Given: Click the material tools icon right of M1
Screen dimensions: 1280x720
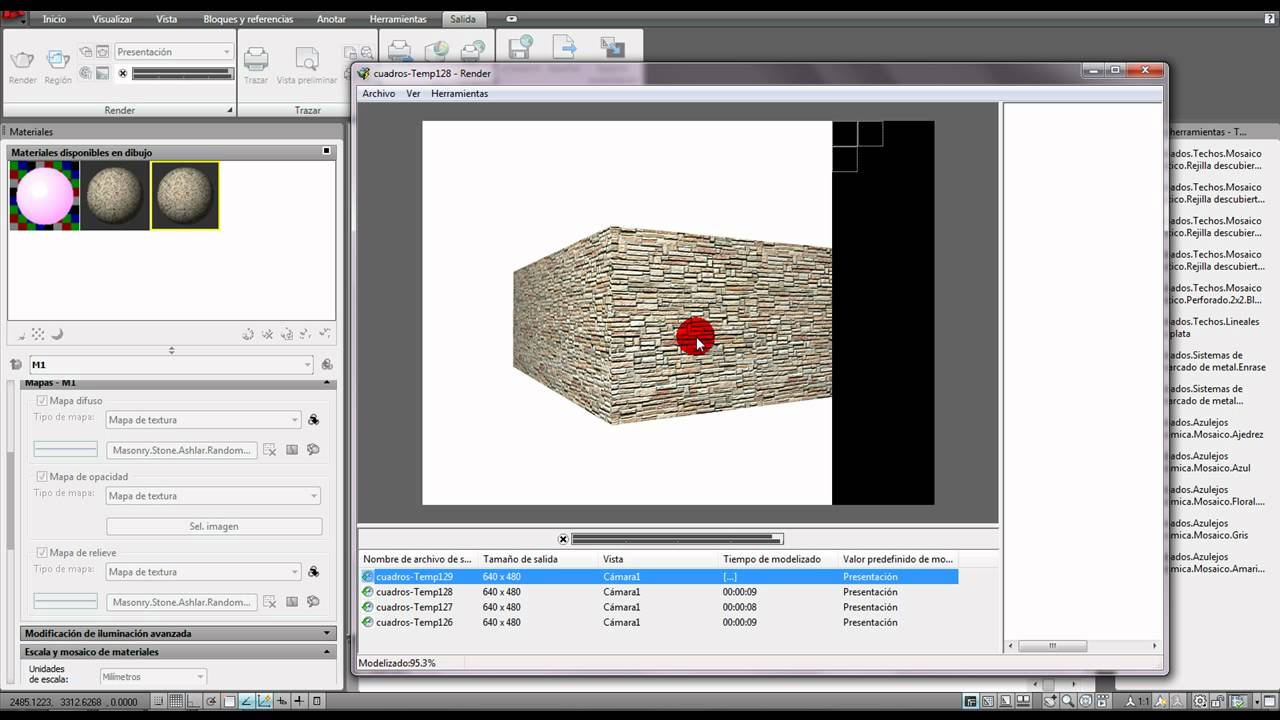Looking at the screenshot, I should pos(327,365).
